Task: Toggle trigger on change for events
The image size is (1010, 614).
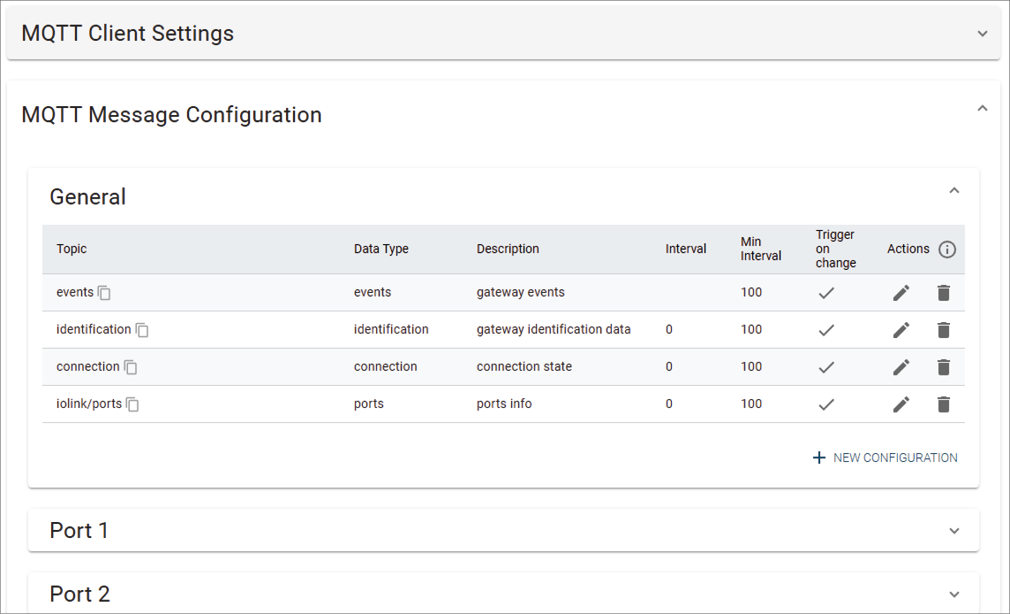Action: pos(826,292)
